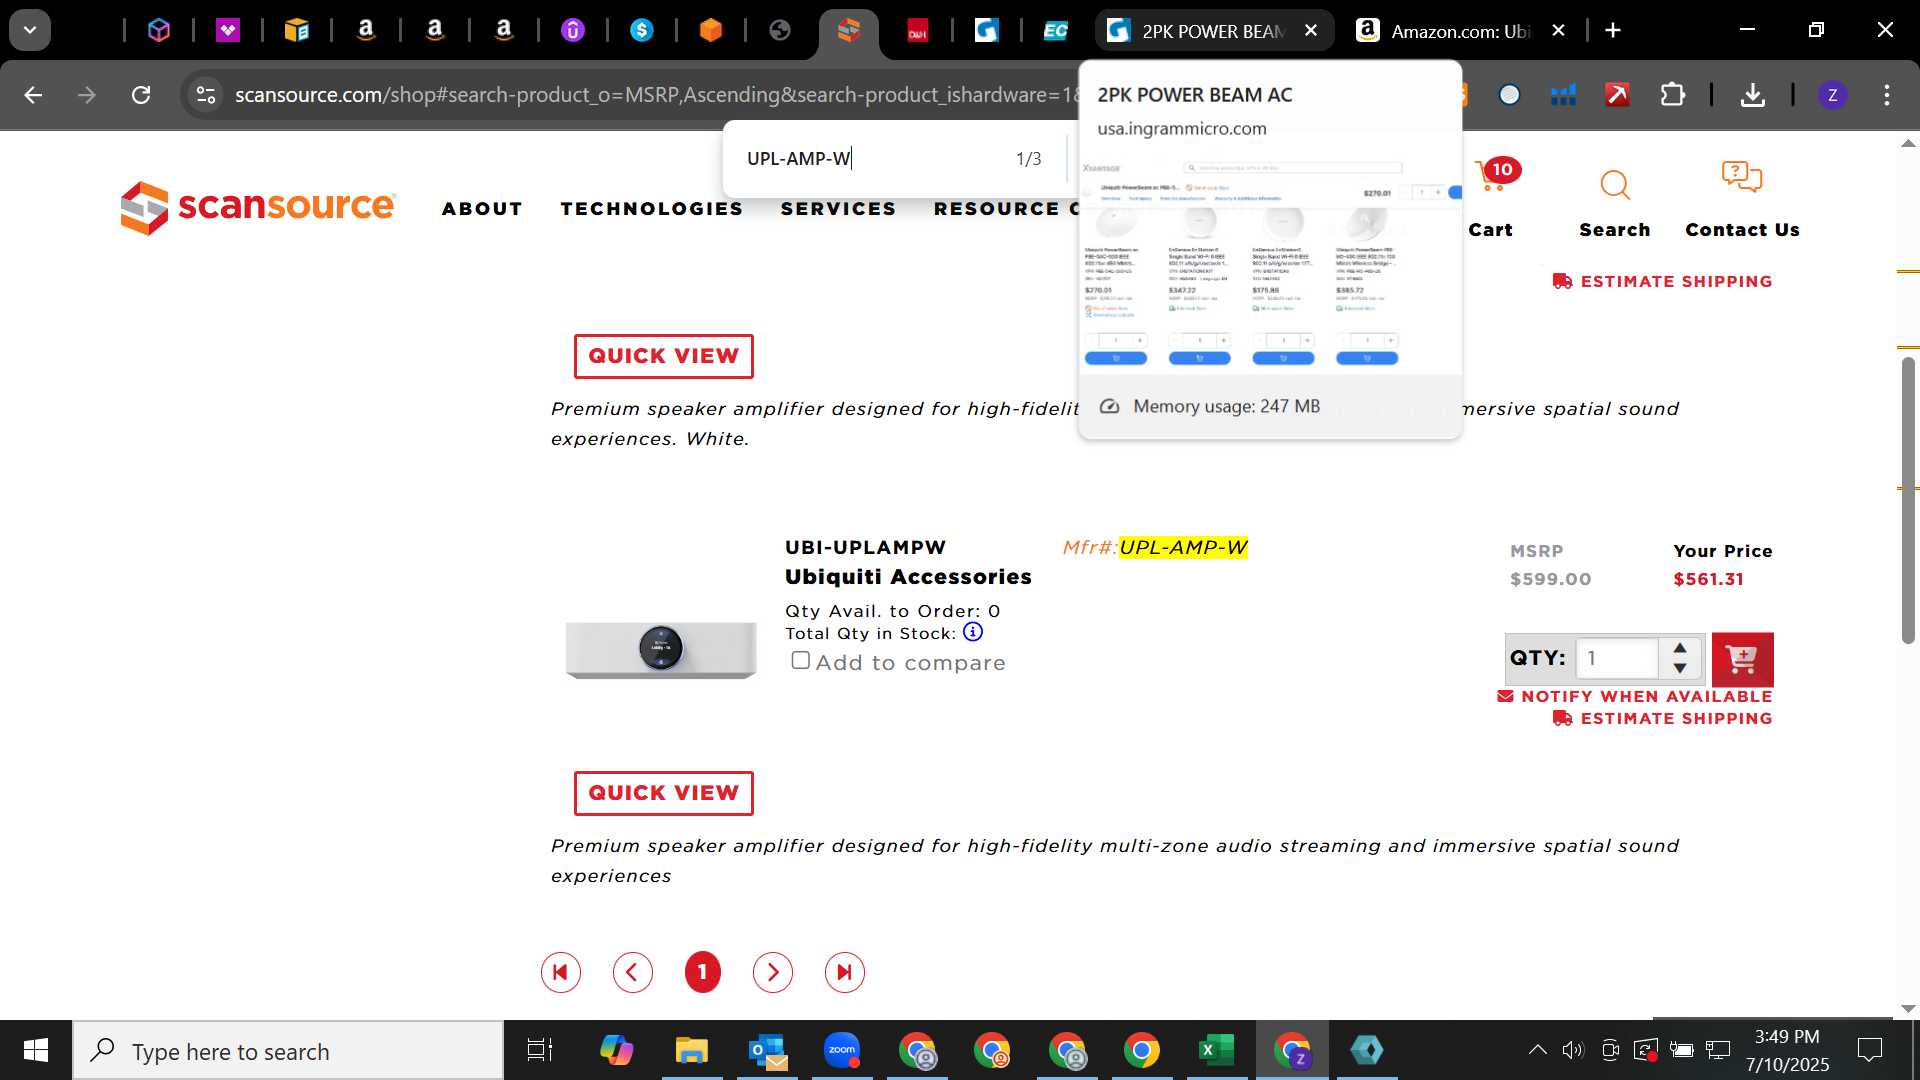Open the volume control in system tray
This screenshot has height=1080, width=1920.
click(x=1573, y=1050)
